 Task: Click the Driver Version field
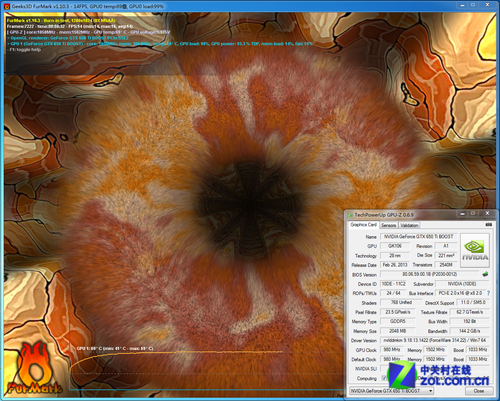pyautogui.click(x=435, y=340)
